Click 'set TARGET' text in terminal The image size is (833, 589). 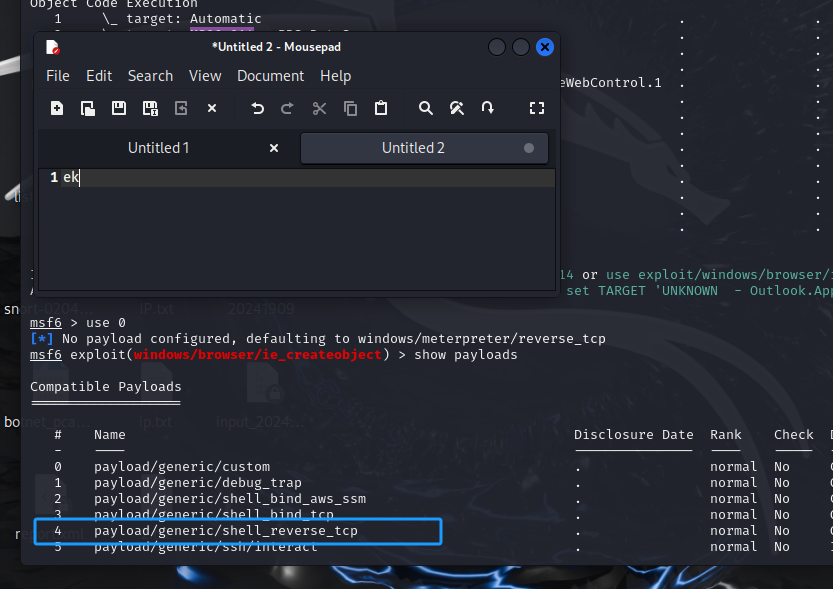[x=606, y=291]
